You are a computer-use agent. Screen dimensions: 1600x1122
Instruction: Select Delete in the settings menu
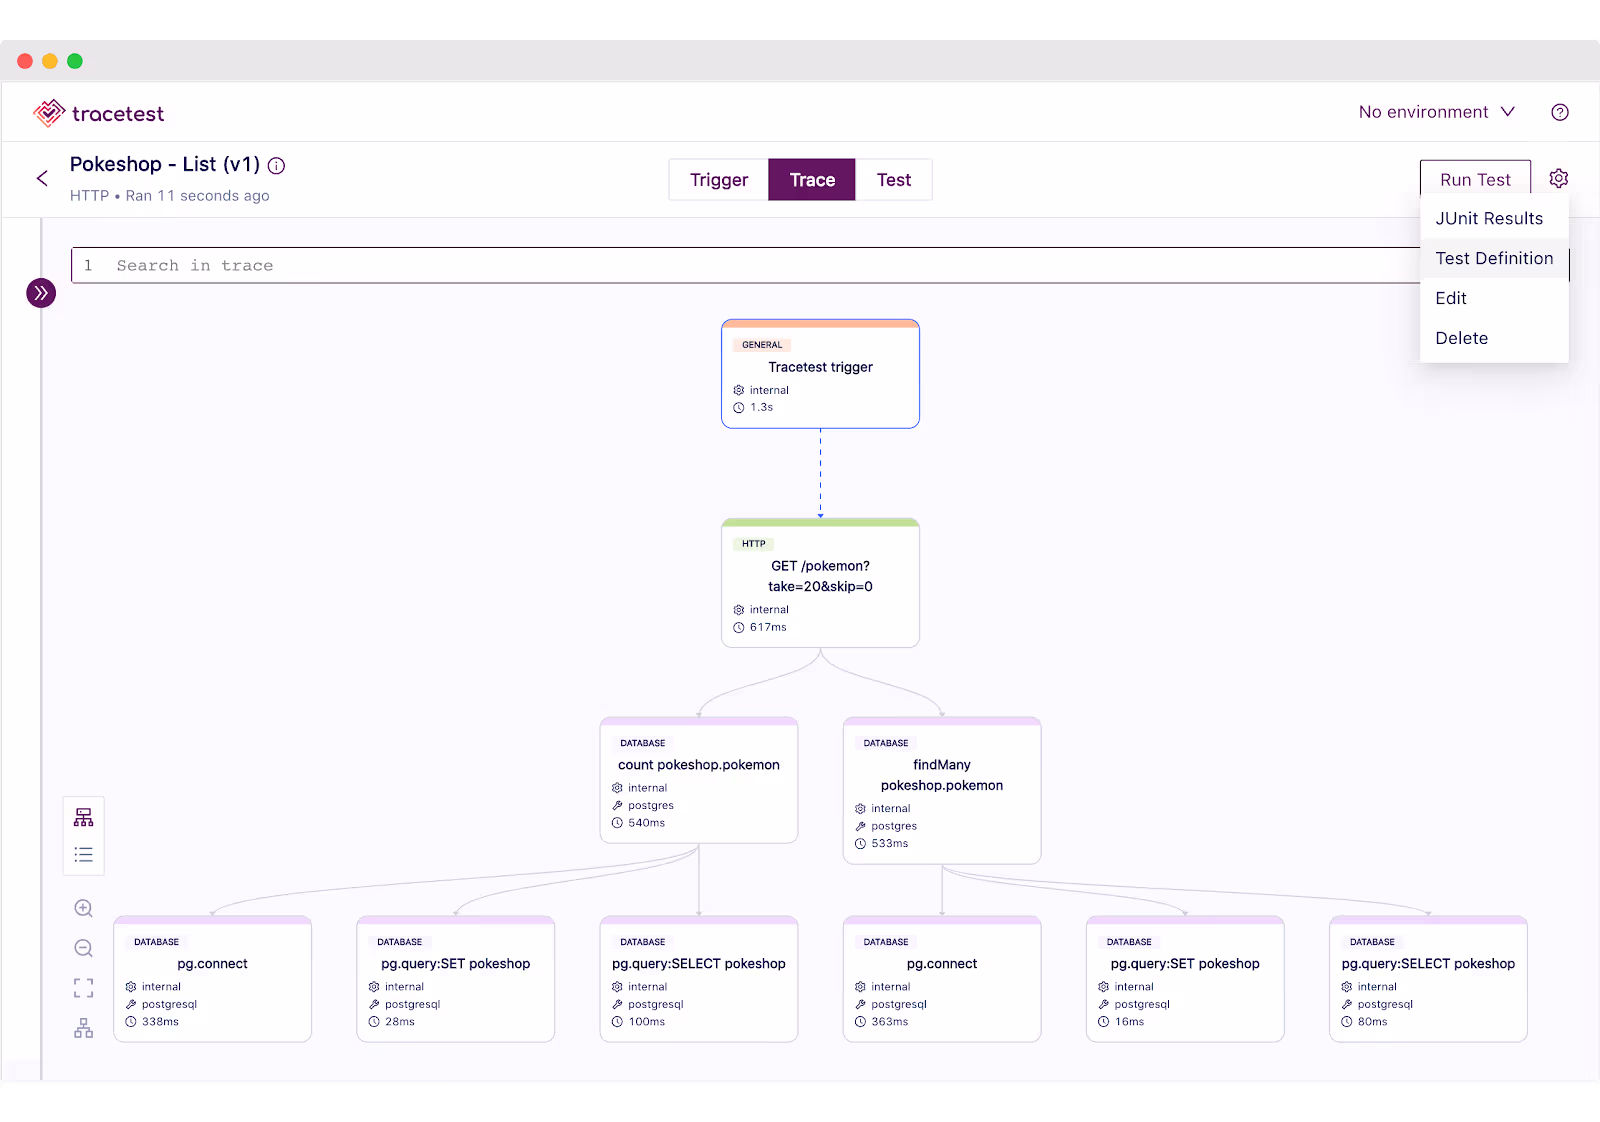pyautogui.click(x=1494, y=338)
